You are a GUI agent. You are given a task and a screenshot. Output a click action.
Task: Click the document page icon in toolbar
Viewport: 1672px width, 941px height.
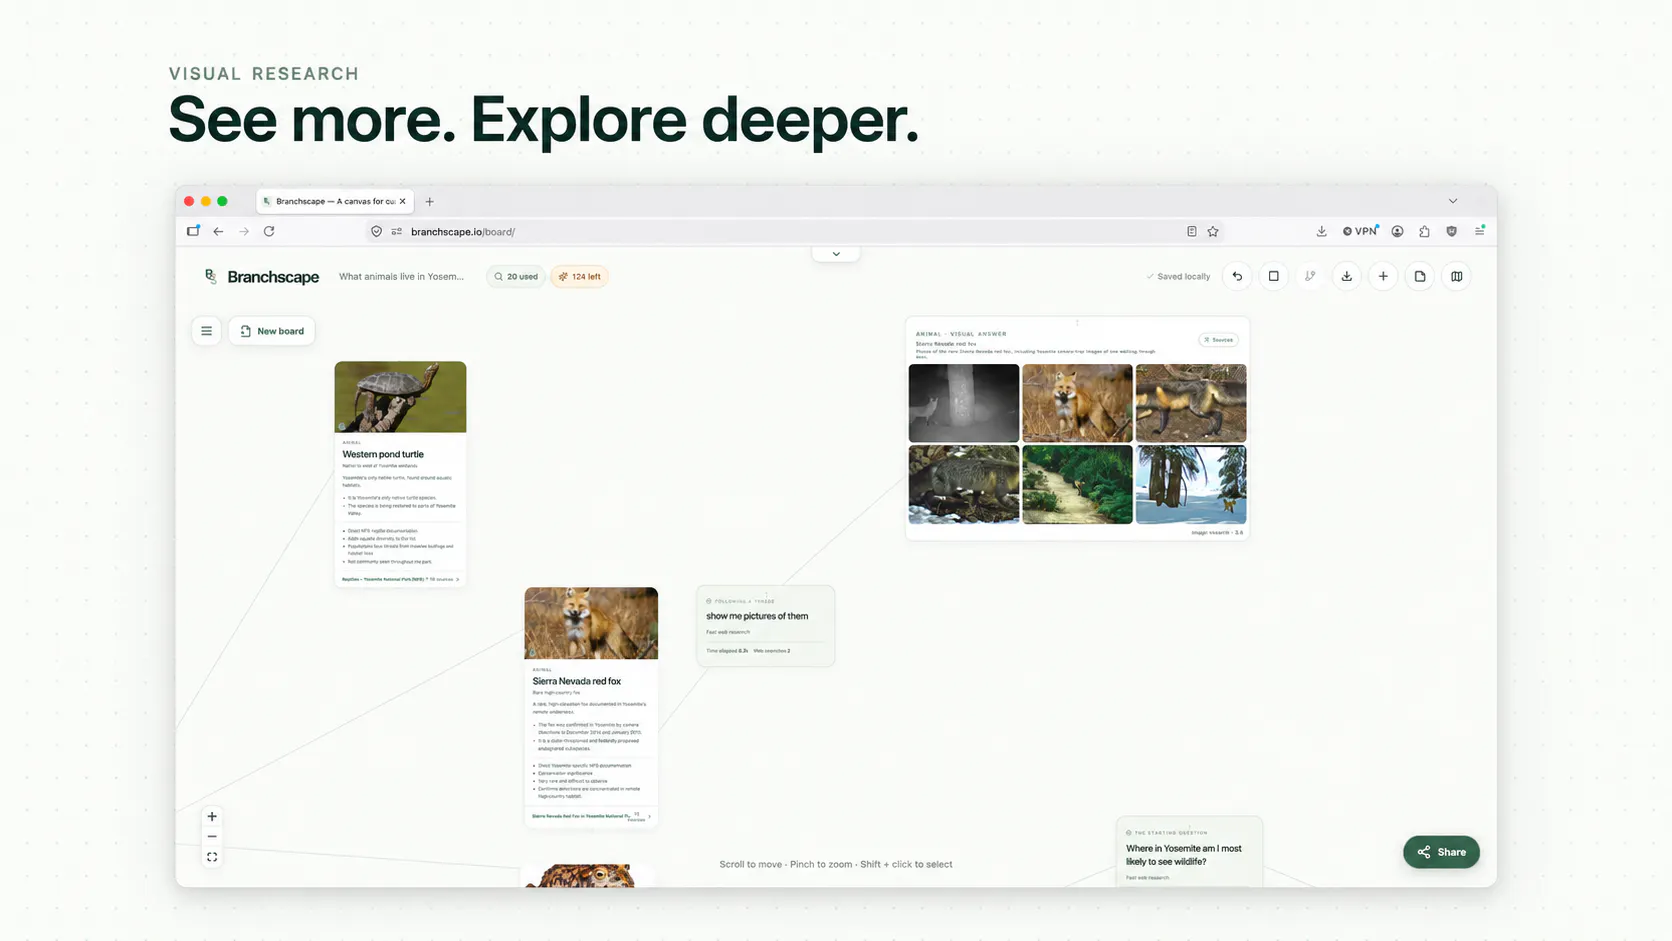point(1420,276)
